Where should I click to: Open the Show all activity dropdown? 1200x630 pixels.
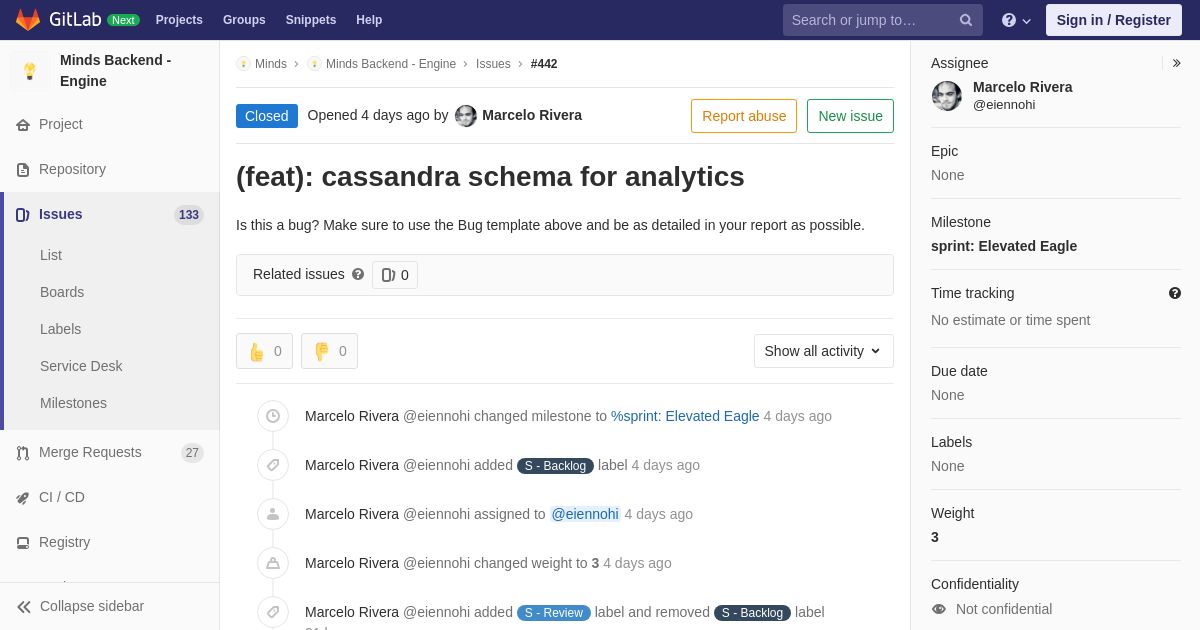823,351
